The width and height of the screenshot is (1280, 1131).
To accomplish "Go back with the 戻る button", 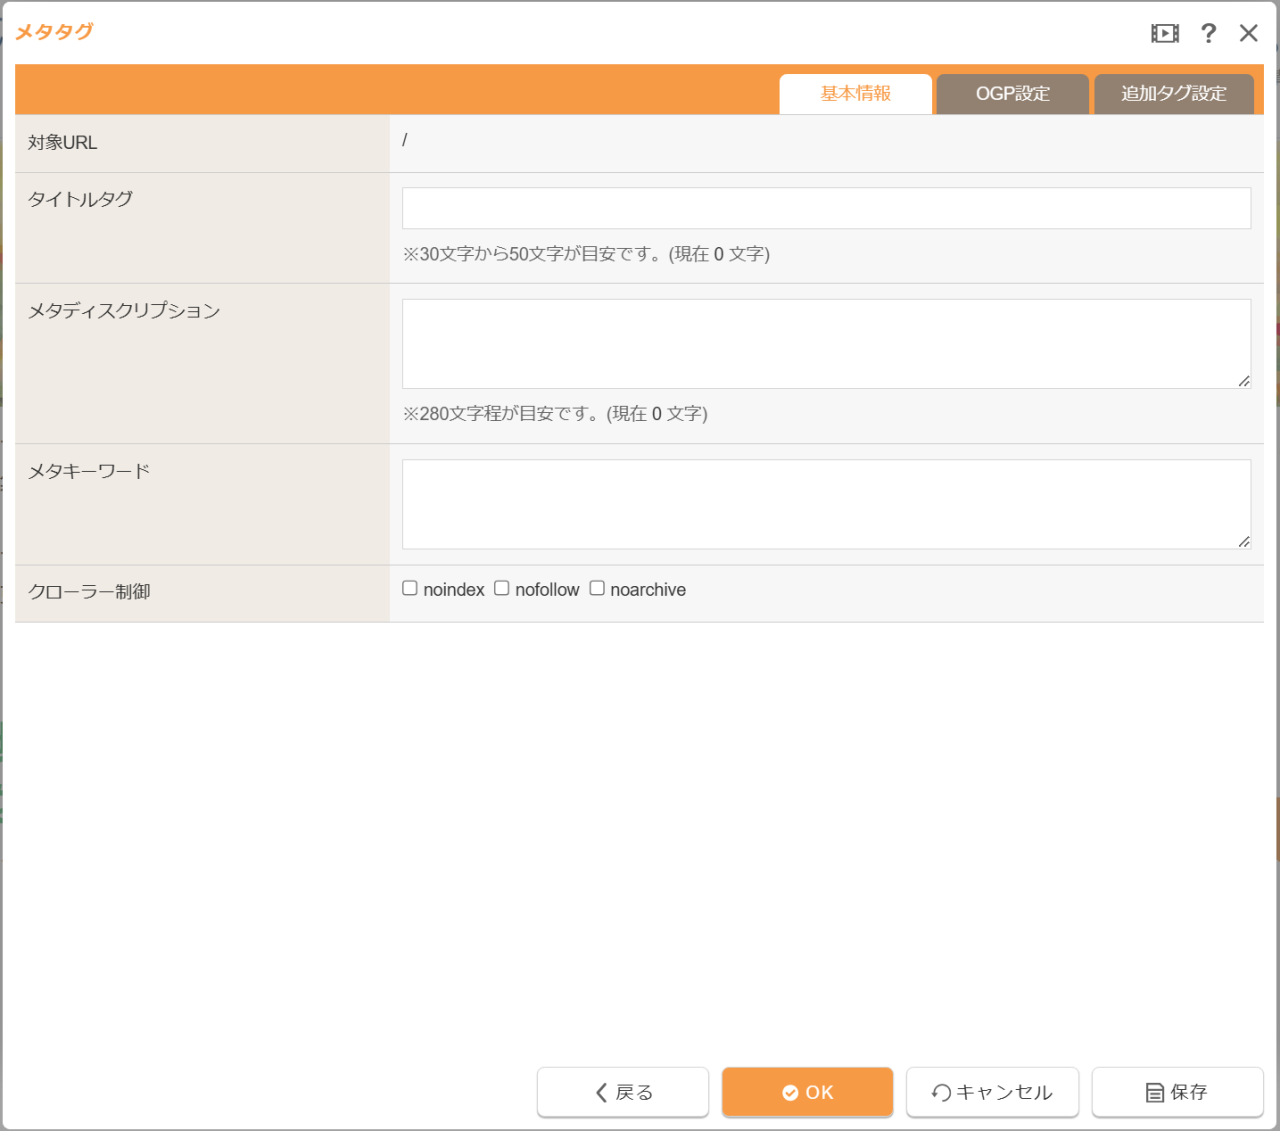I will tap(623, 1092).
